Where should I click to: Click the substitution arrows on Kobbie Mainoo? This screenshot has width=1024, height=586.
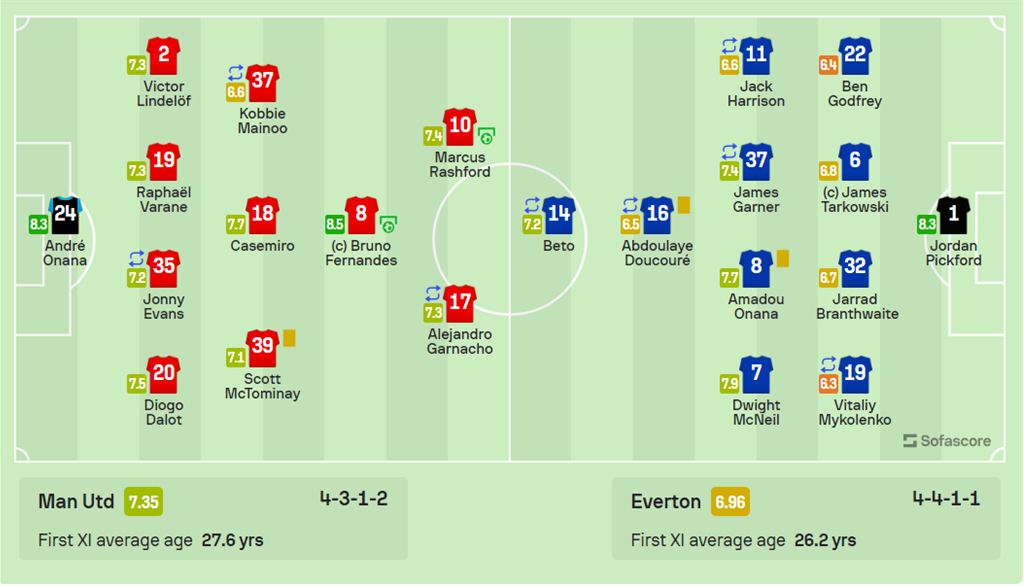coord(236,73)
